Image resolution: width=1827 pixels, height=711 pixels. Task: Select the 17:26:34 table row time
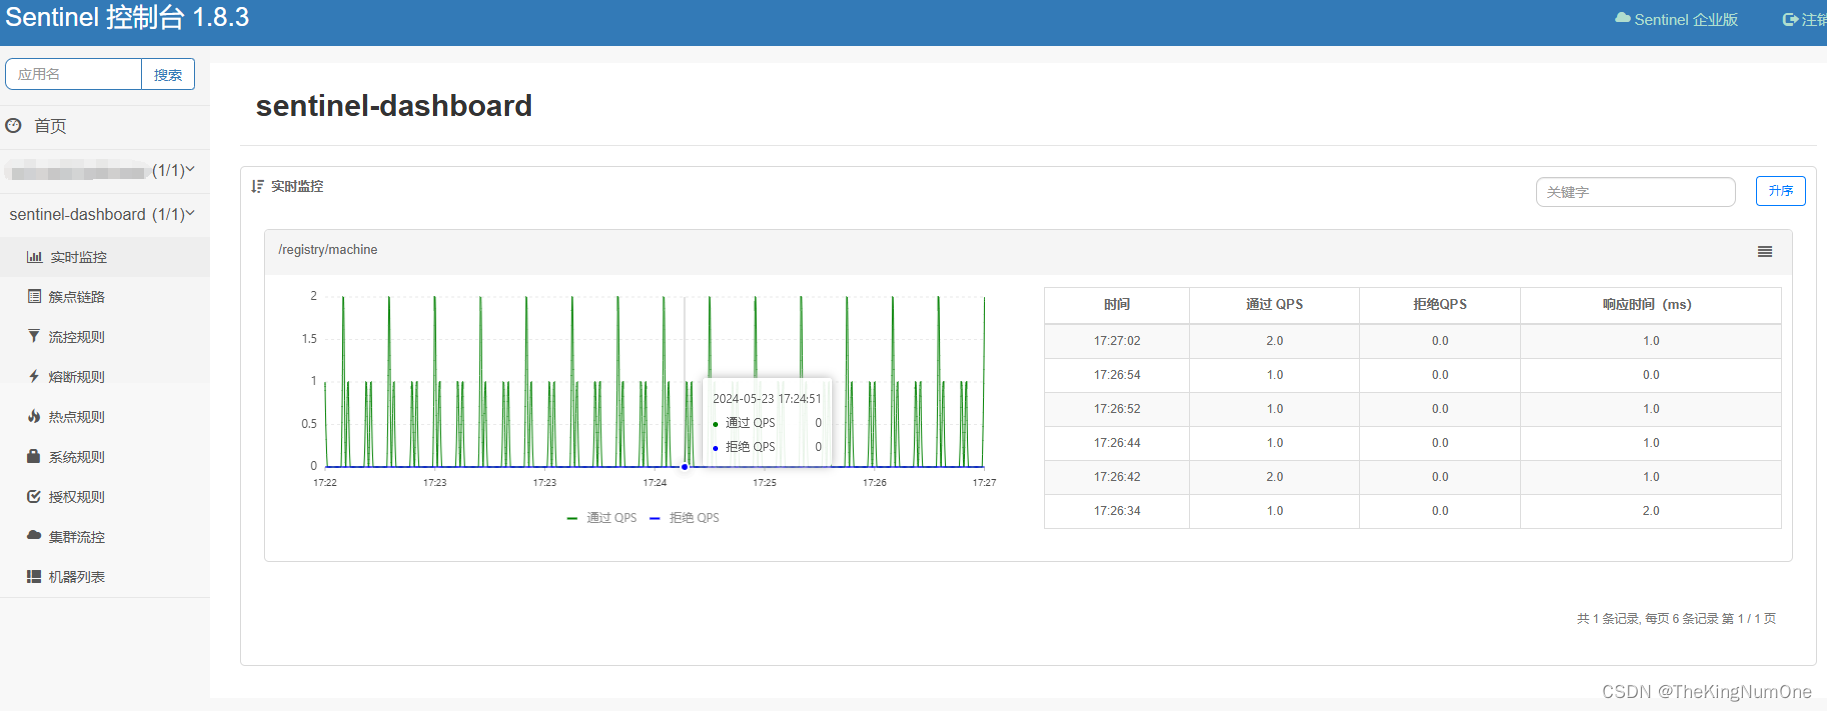point(1117,511)
